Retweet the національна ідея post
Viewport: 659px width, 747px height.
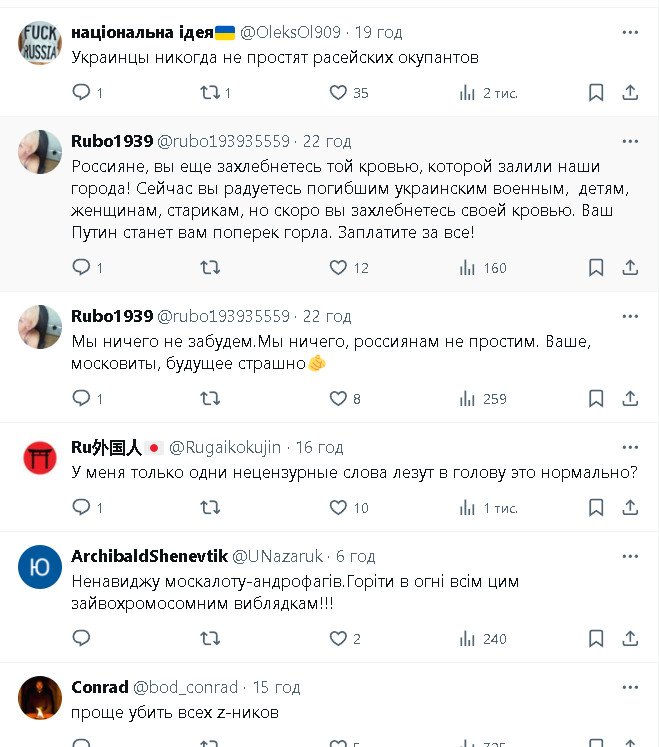(210, 93)
